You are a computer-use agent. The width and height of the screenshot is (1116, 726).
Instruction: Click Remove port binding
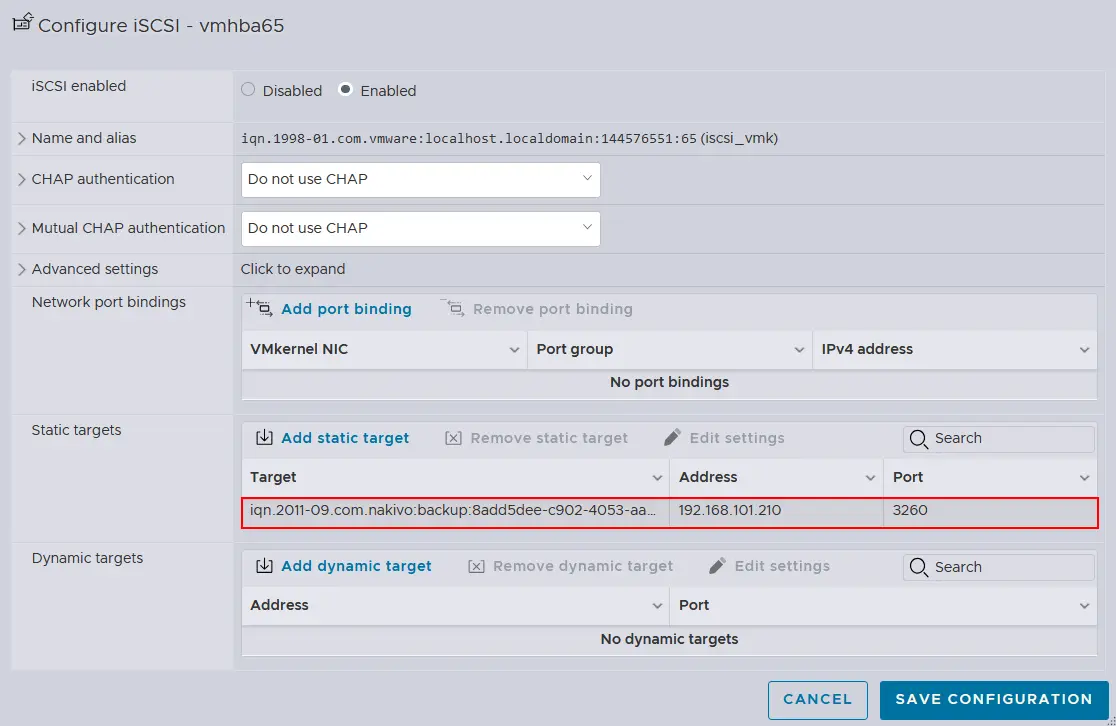552,309
